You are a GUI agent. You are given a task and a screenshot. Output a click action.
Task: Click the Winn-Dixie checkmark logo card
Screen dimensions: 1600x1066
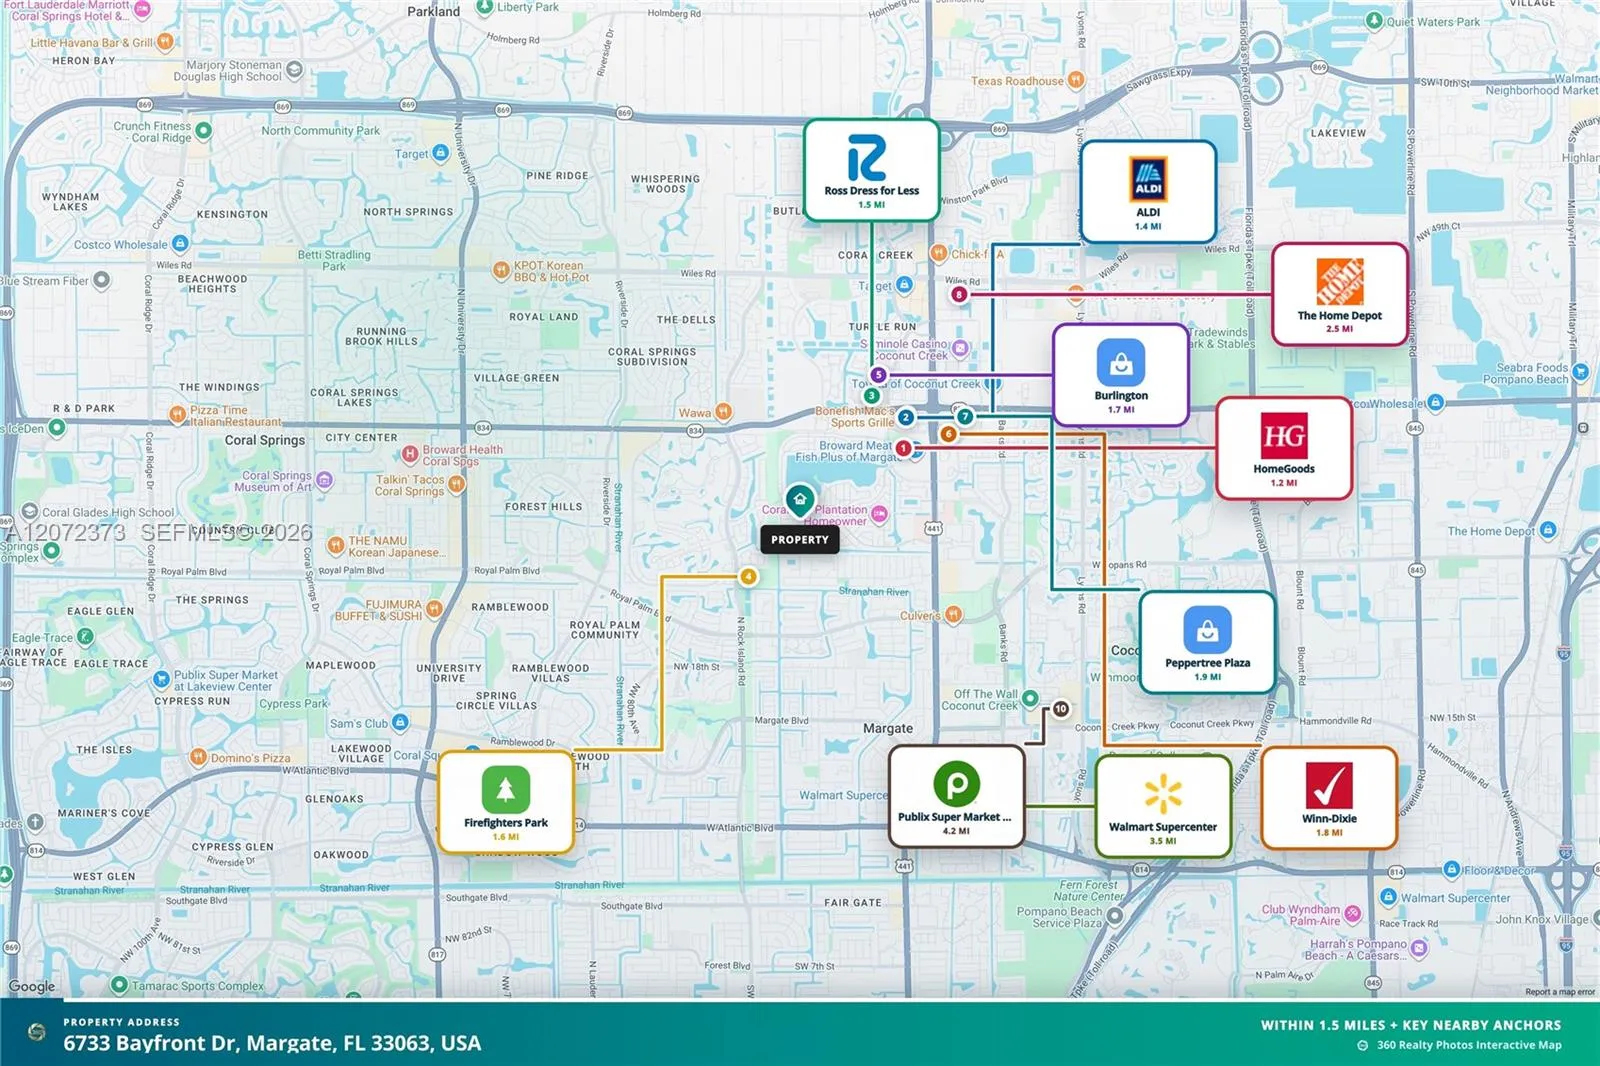click(1329, 798)
